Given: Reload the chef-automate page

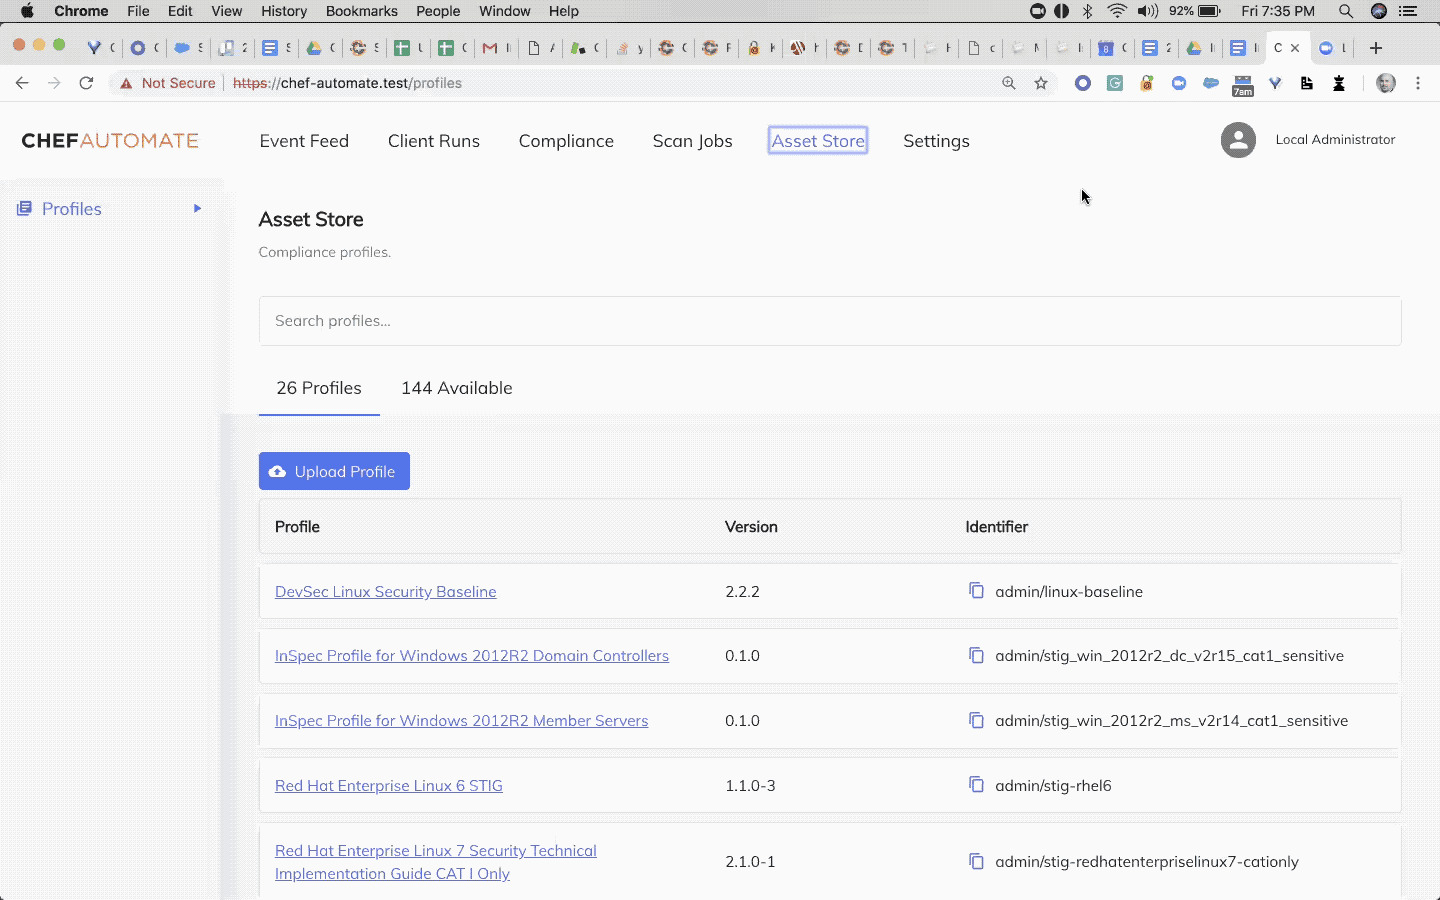Looking at the screenshot, I should (86, 83).
